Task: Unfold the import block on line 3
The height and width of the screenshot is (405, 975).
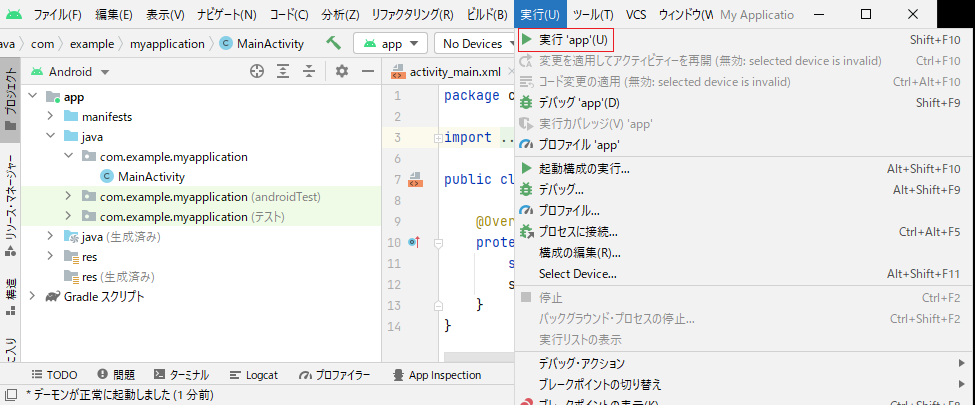Action: click(x=438, y=138)
